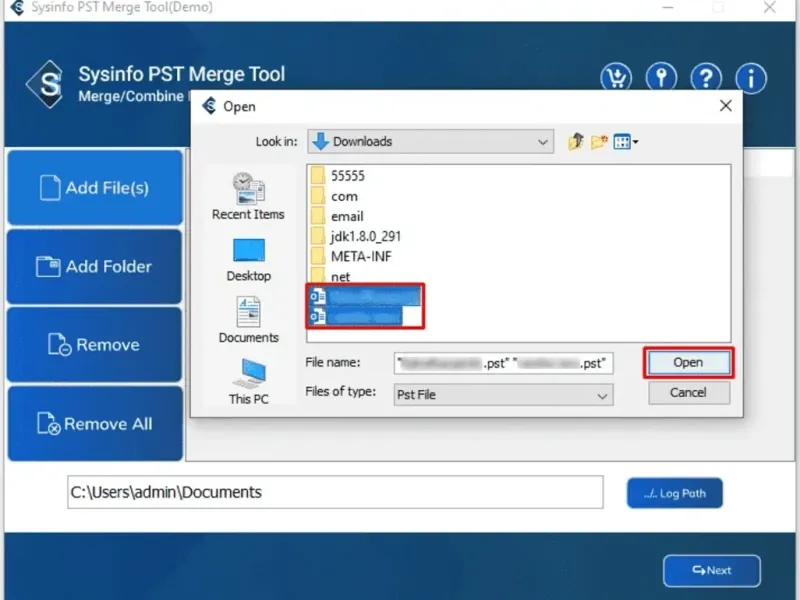Click the Add Folder button
This screenshot has height=600, width=800.
click(95, 266)
